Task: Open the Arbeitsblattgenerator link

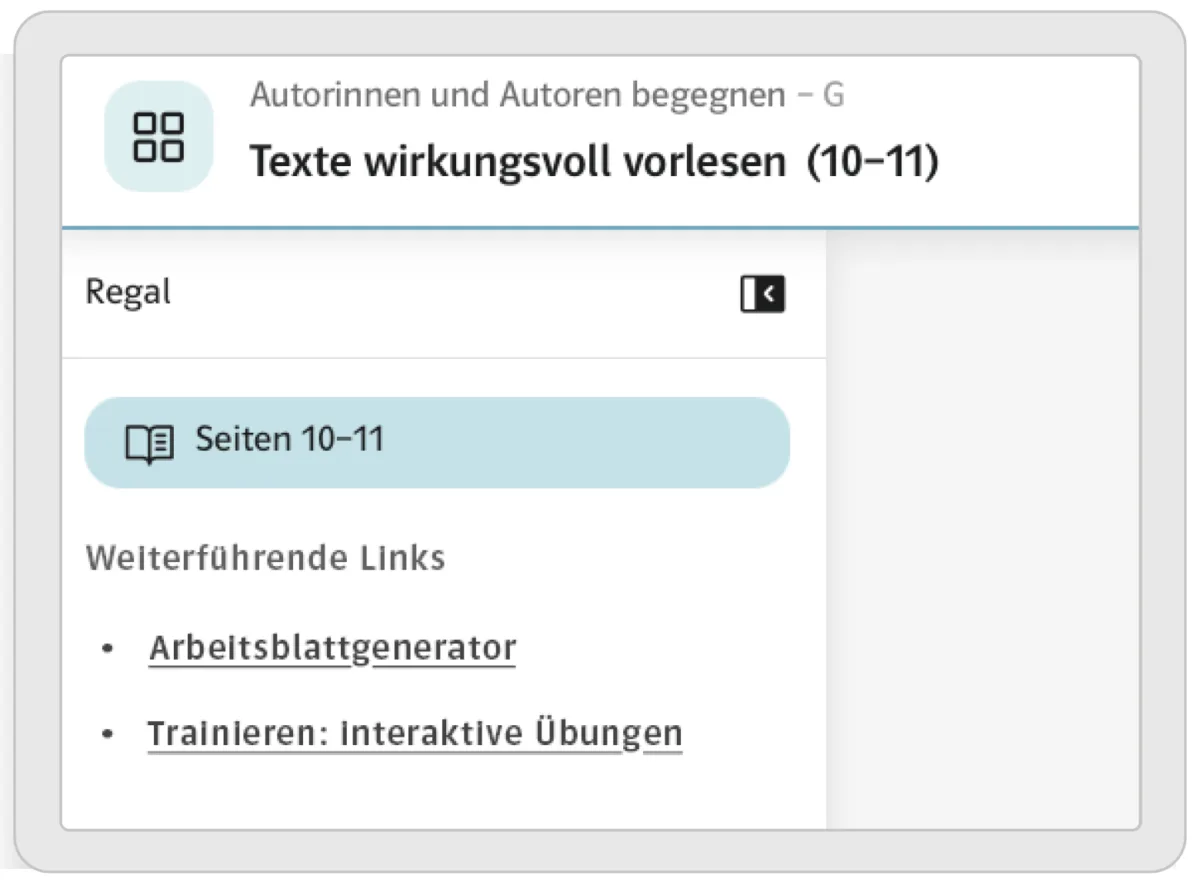Action: (x=333, y=647)
